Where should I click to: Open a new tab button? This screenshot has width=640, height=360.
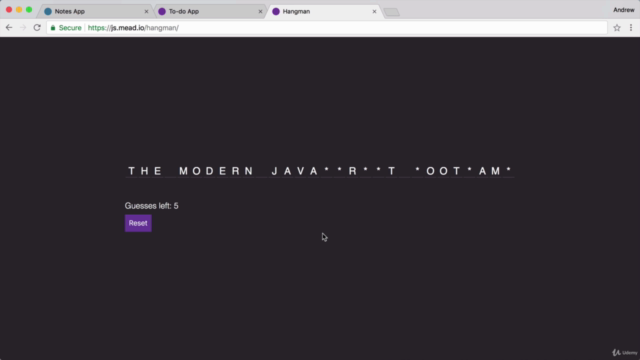(x=392, y=12)
